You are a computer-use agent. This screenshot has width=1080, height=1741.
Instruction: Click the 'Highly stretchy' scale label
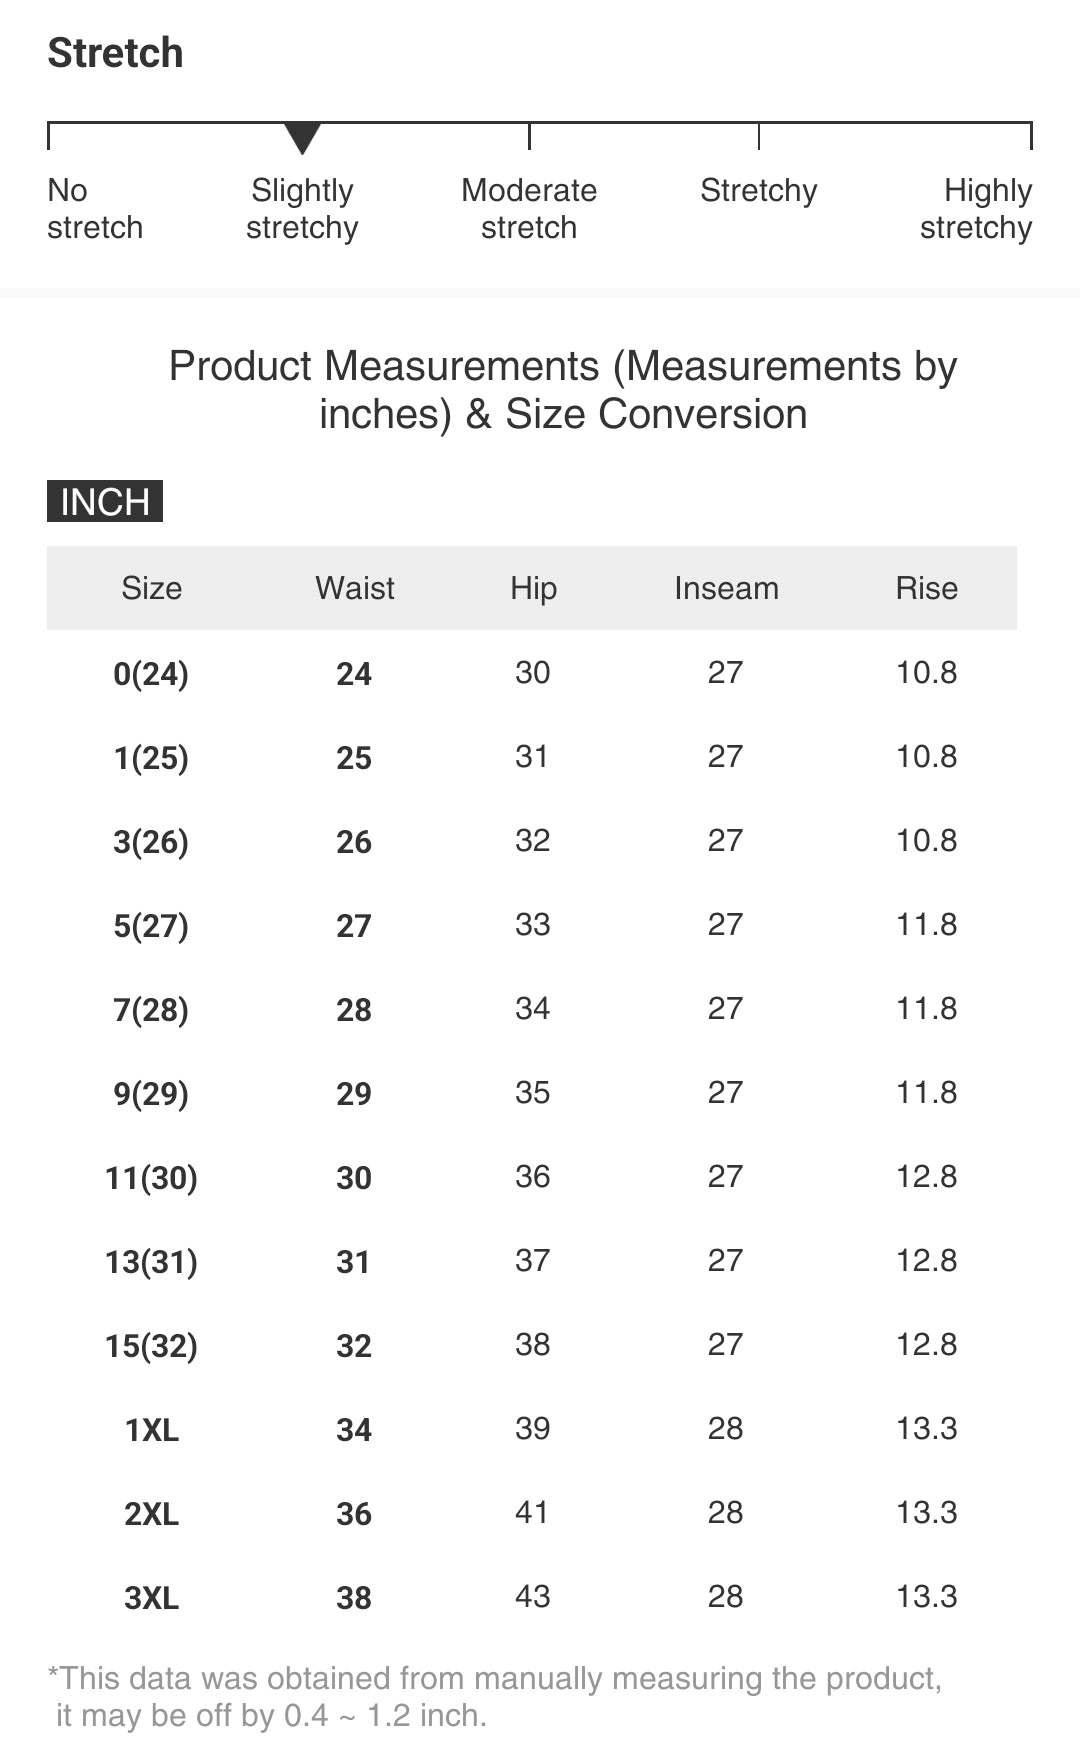click(976, 209)
